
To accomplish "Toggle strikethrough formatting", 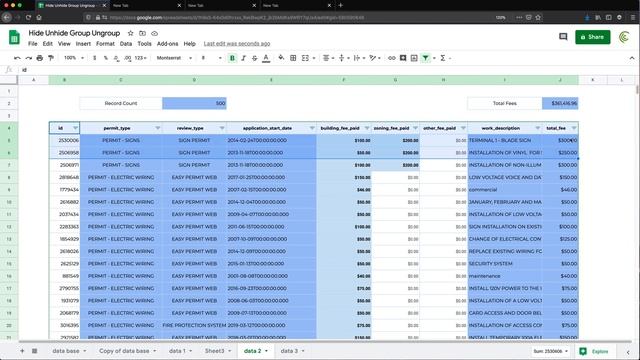I will point(255,58).
